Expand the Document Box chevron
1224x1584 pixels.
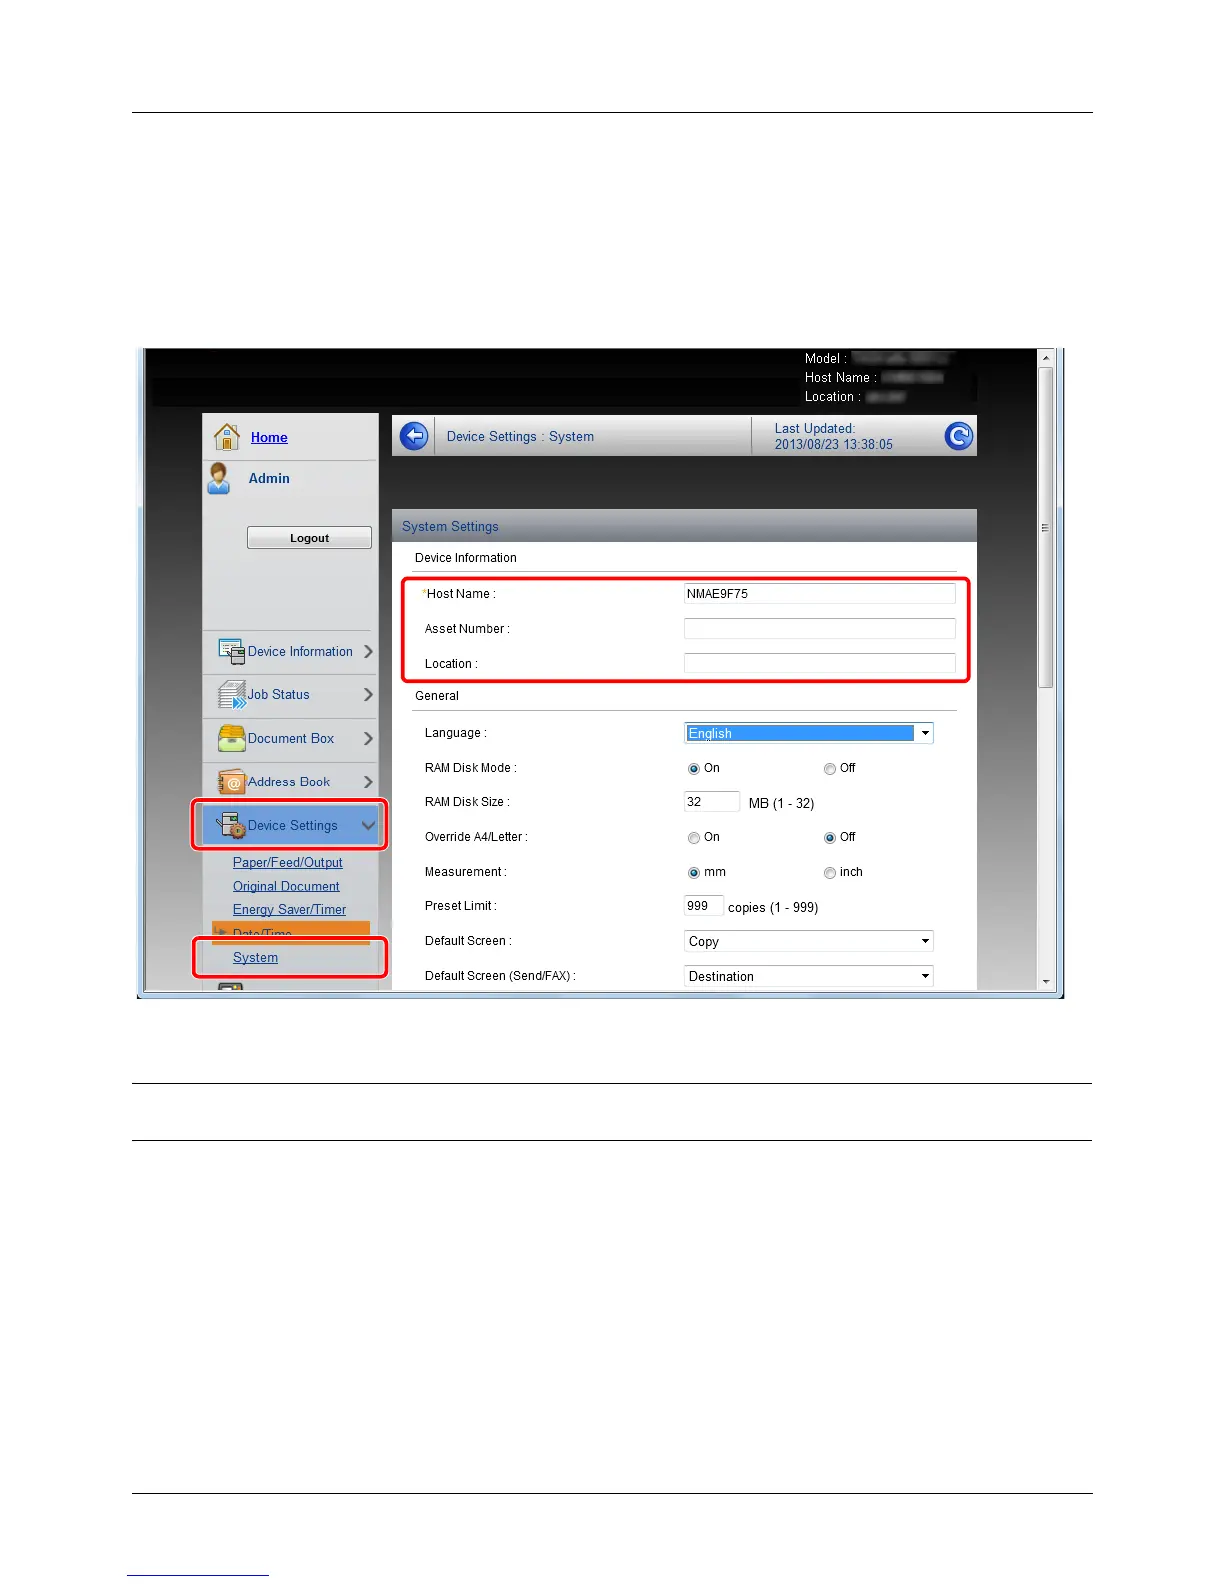click(x=368, y=739)
